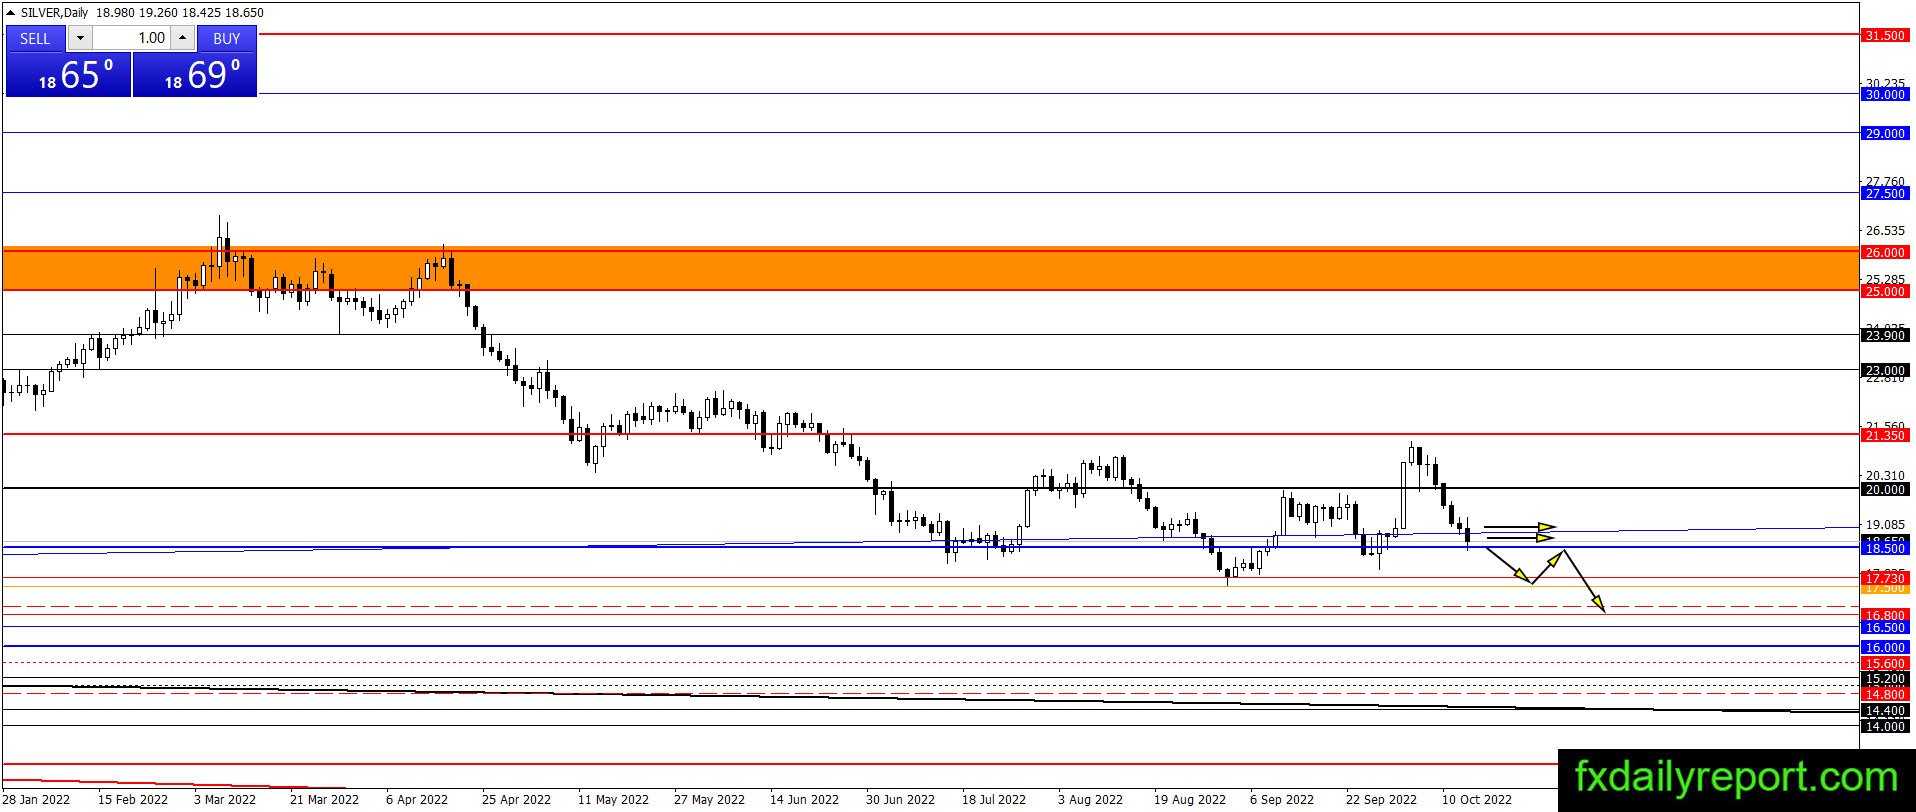Click the 15 Feb 2022 date label

133,799
